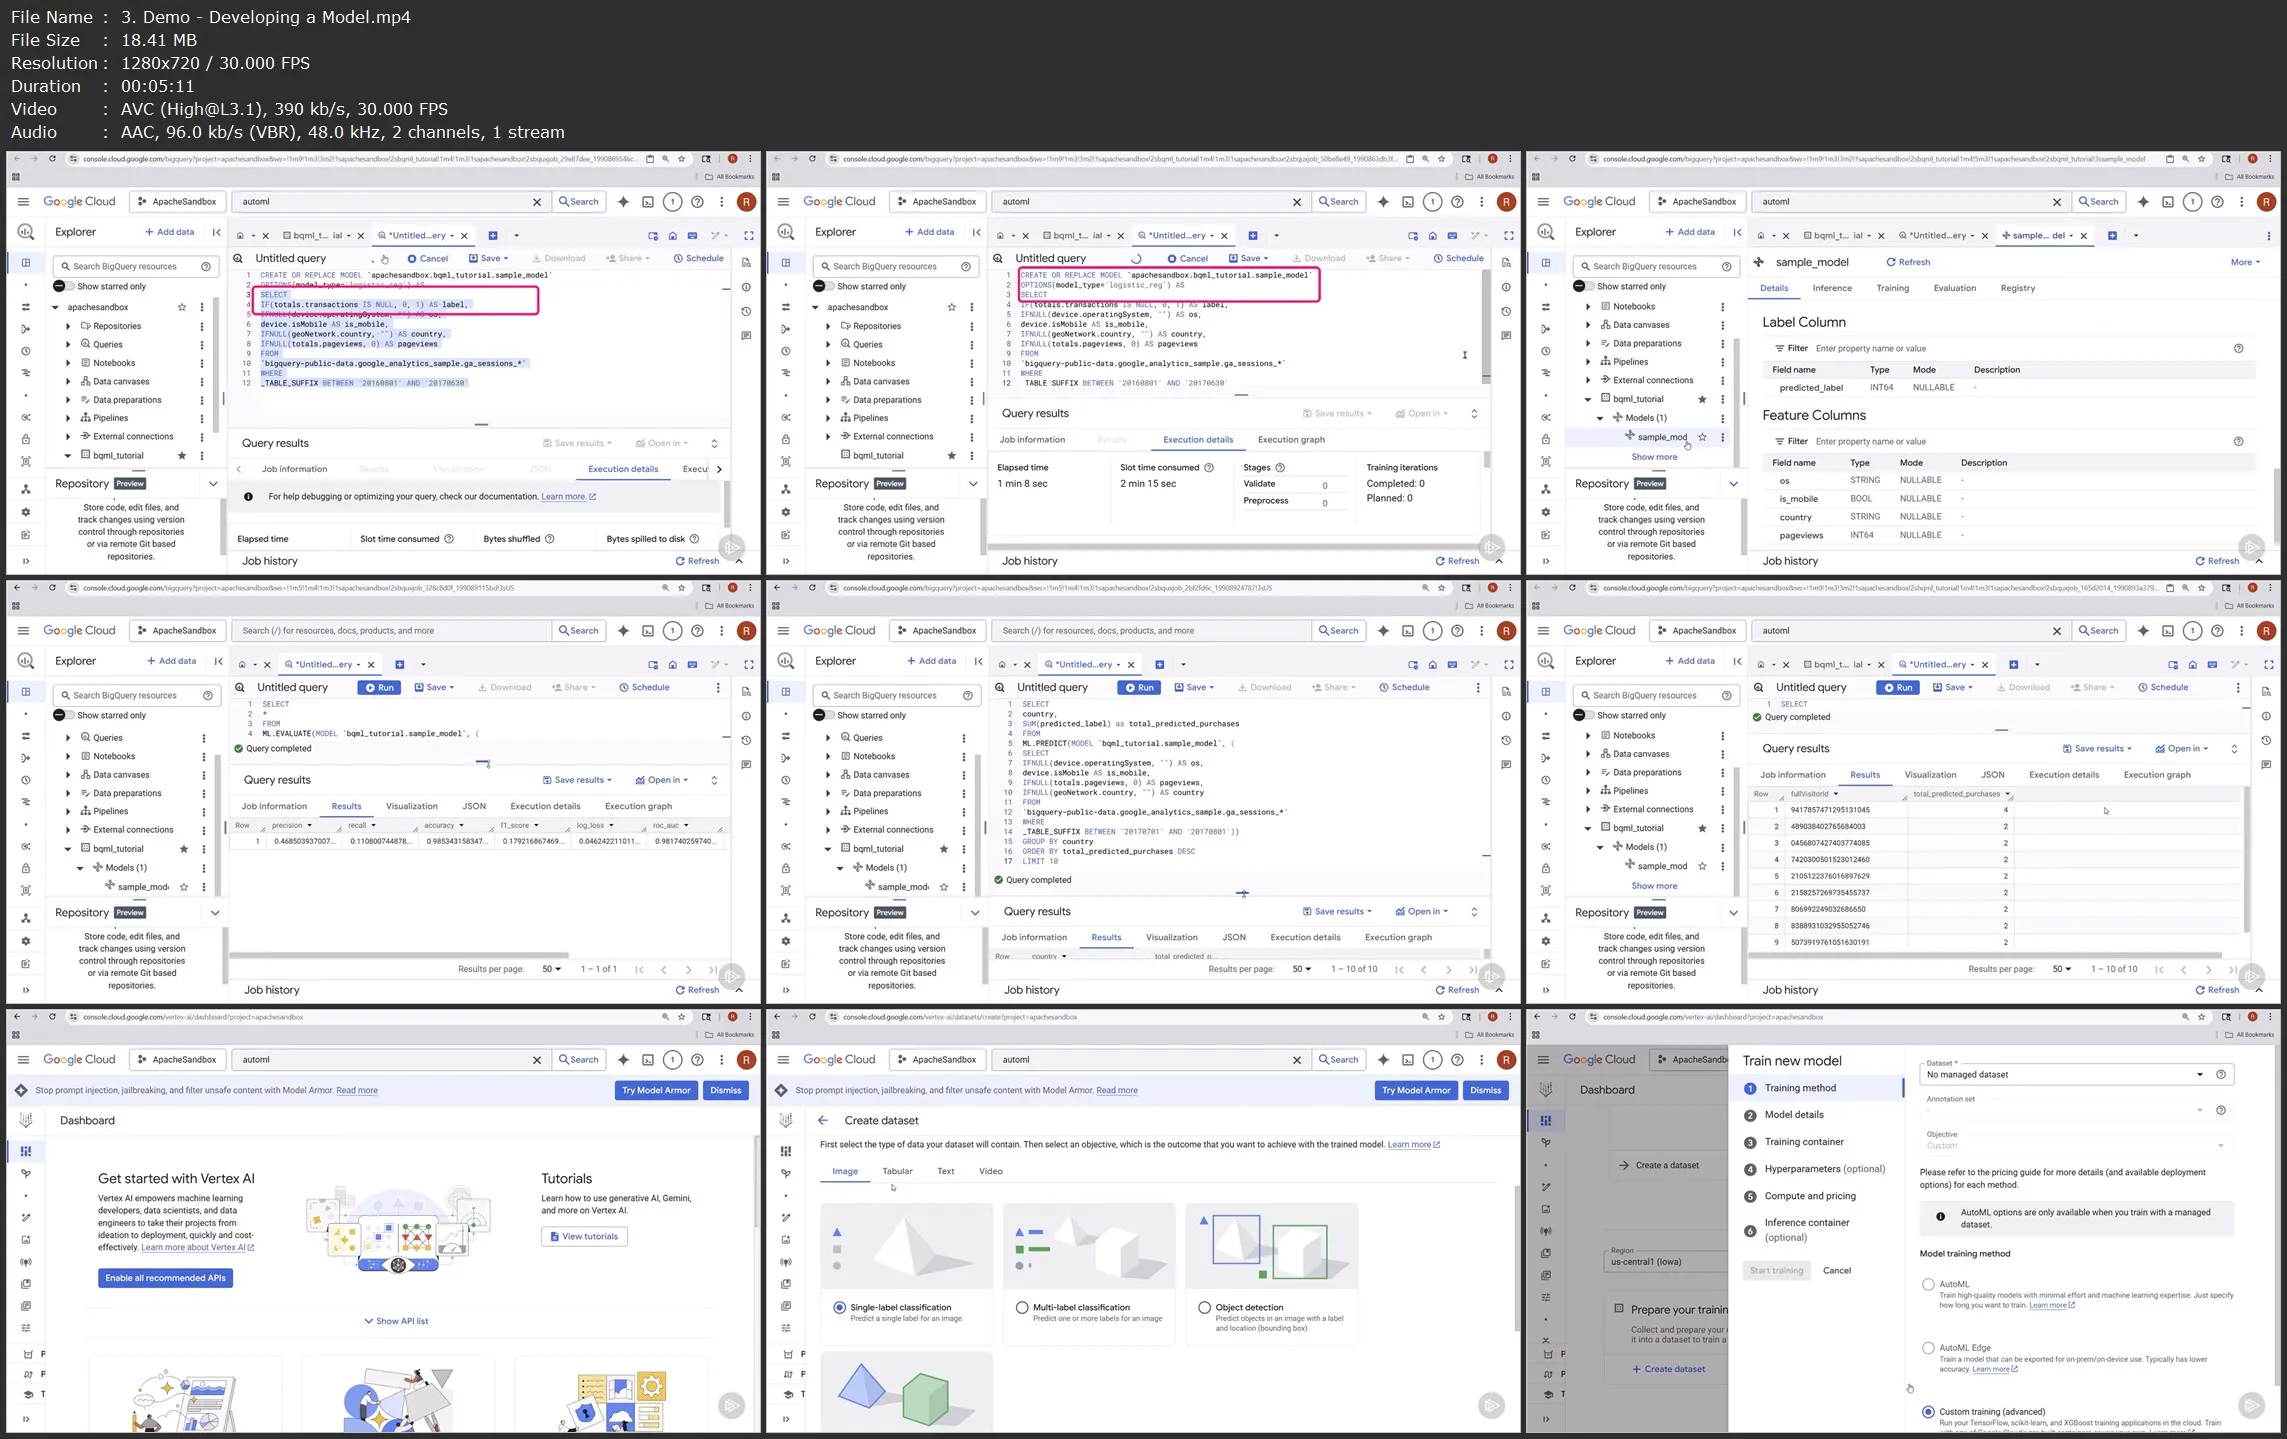Image resolution: width=2287 pixels, height=1439 pixels.
Task: Open Results per page dropdown in ML.EVALUATE frame
Action: (x=551, y=970)
